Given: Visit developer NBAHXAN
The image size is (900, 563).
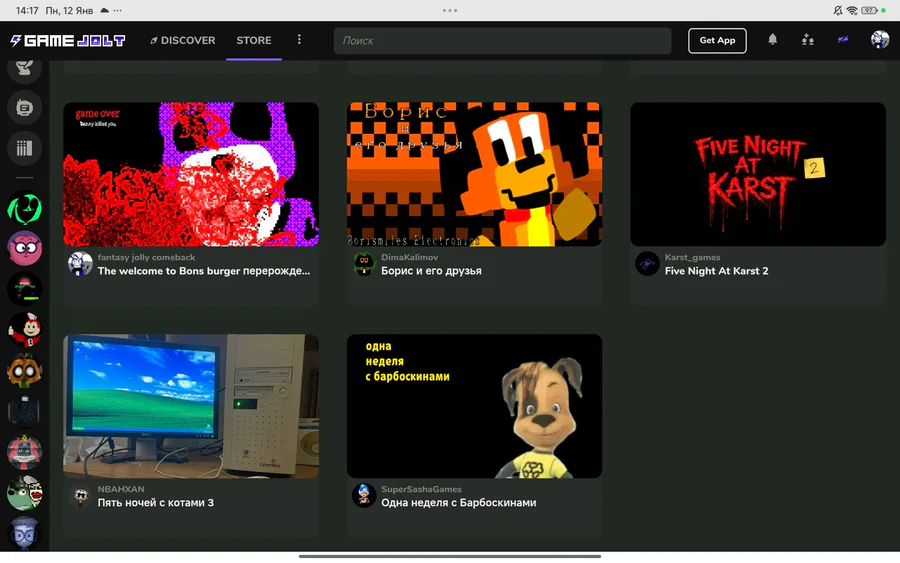Looking at the screenshot, I should tap(121, 490).
